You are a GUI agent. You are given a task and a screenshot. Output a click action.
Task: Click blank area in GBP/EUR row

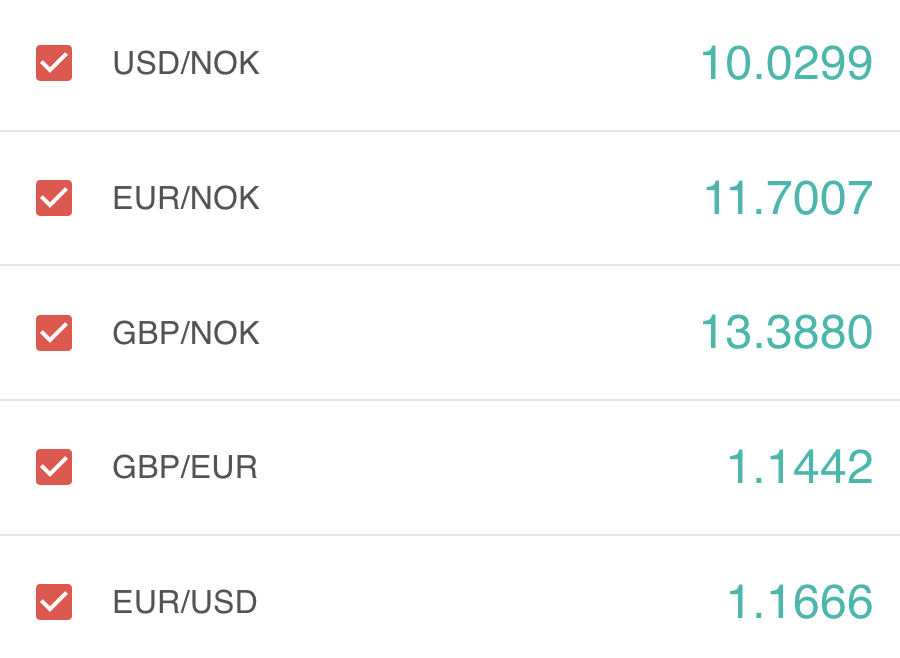[480, 467]
